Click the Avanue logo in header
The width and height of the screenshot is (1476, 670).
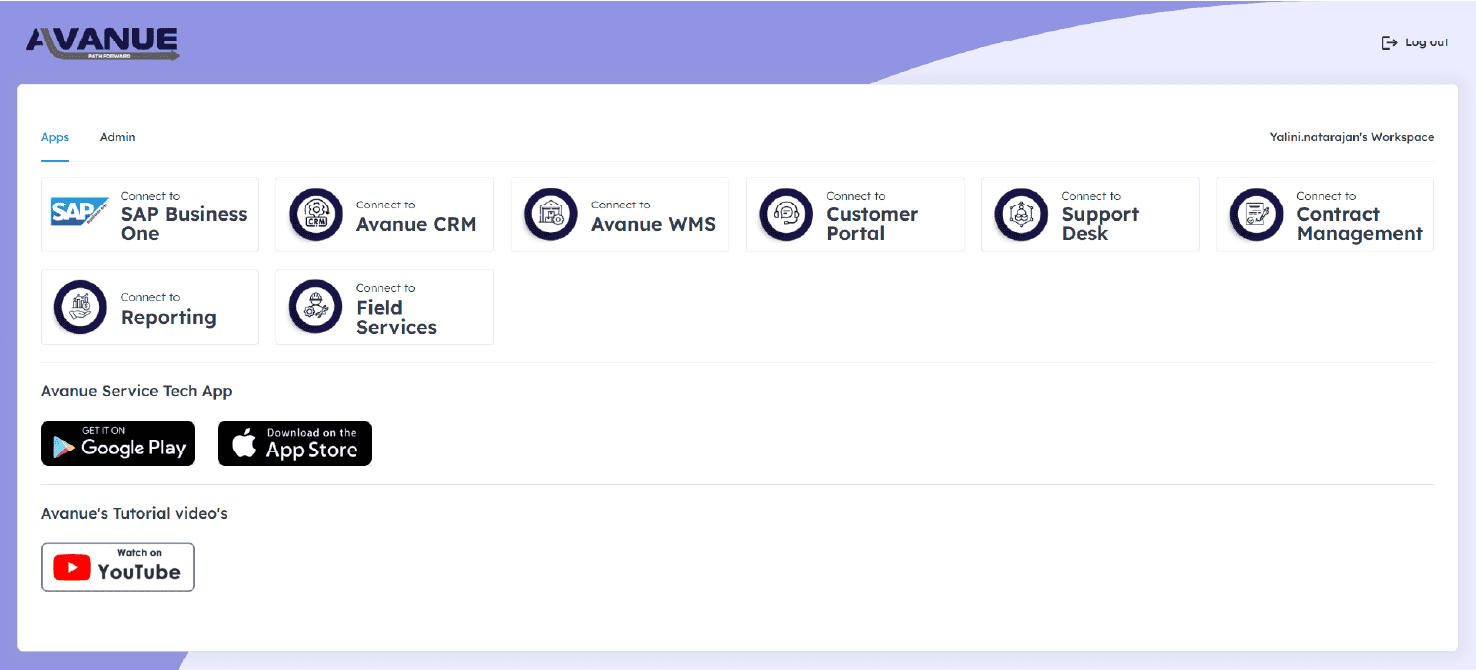click(103, 42)
